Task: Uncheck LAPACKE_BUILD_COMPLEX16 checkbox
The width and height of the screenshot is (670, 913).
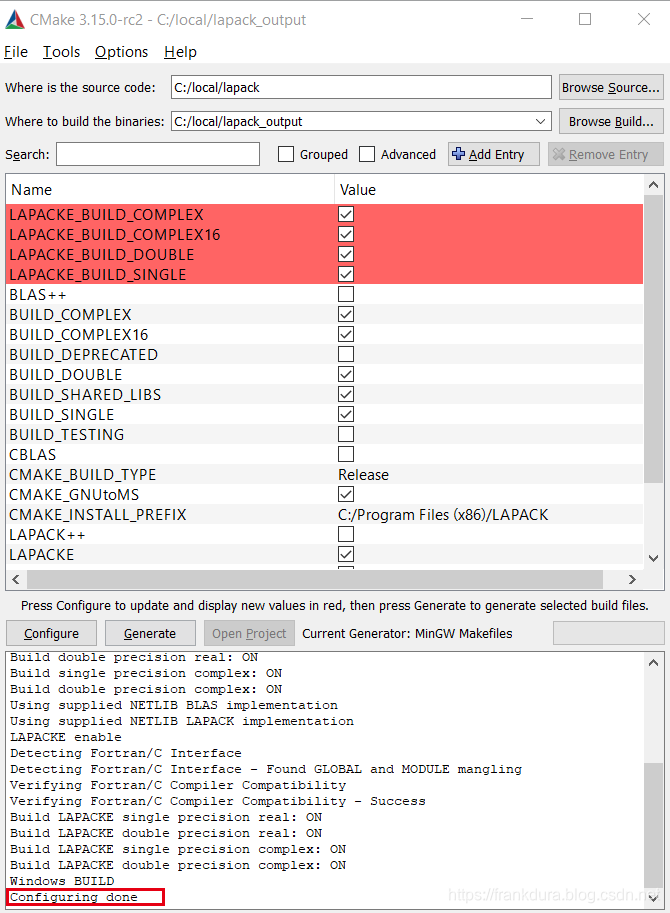Action: (346, 234)
